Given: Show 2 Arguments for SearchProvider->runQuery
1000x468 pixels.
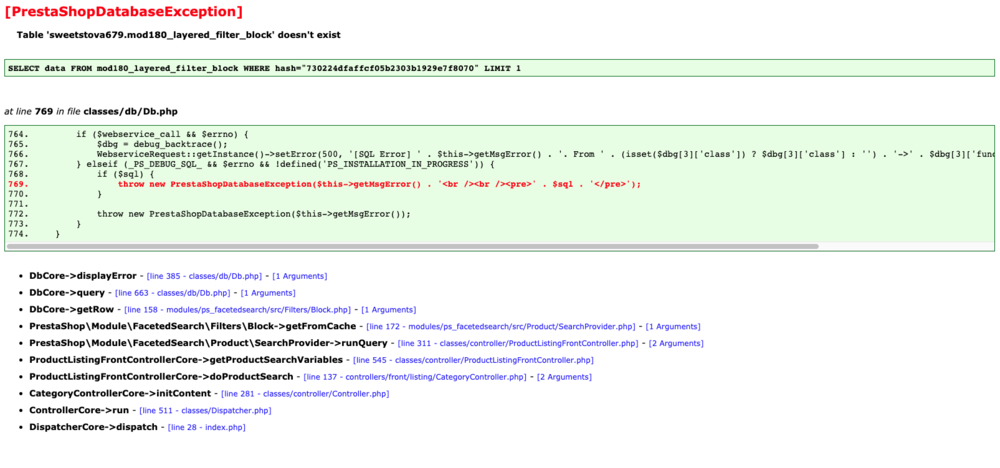Looking at the screenshot, I should (677, 343).
